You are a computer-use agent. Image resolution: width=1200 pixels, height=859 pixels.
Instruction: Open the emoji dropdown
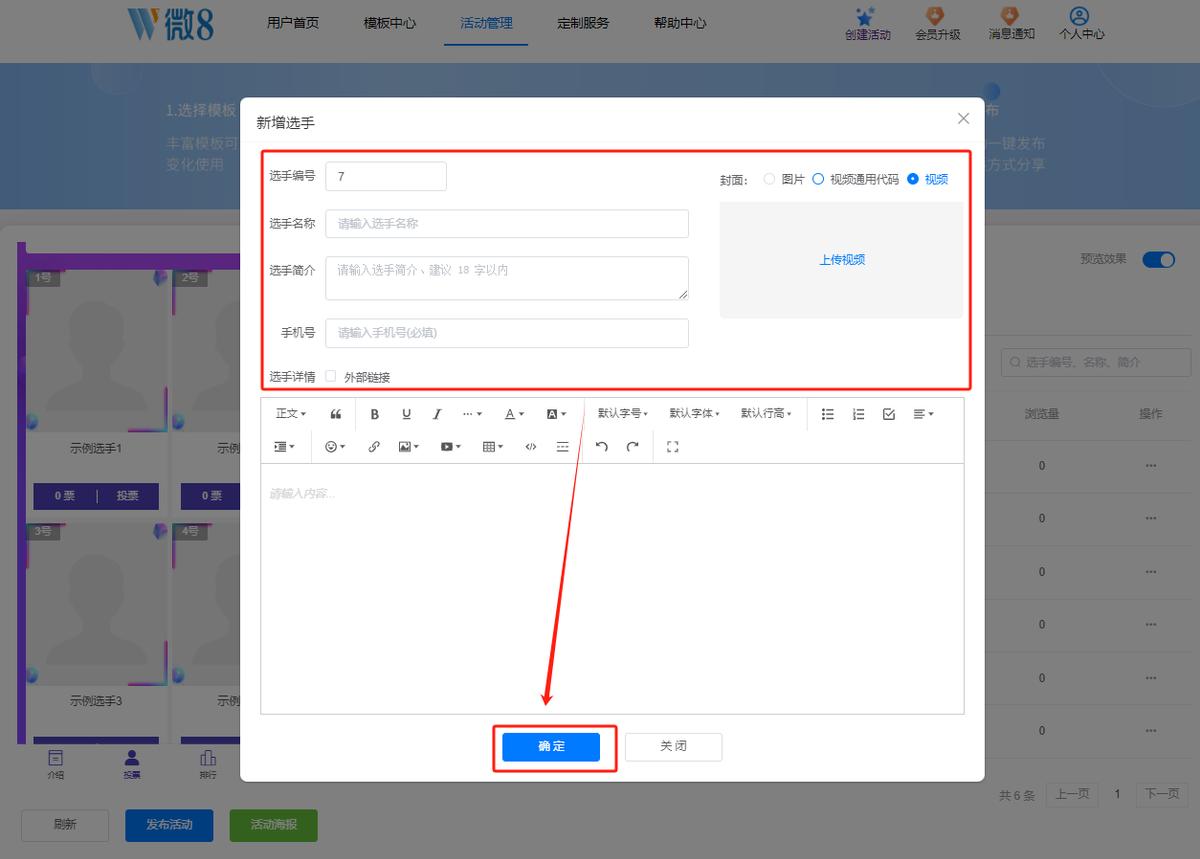[x=335, y=447]
